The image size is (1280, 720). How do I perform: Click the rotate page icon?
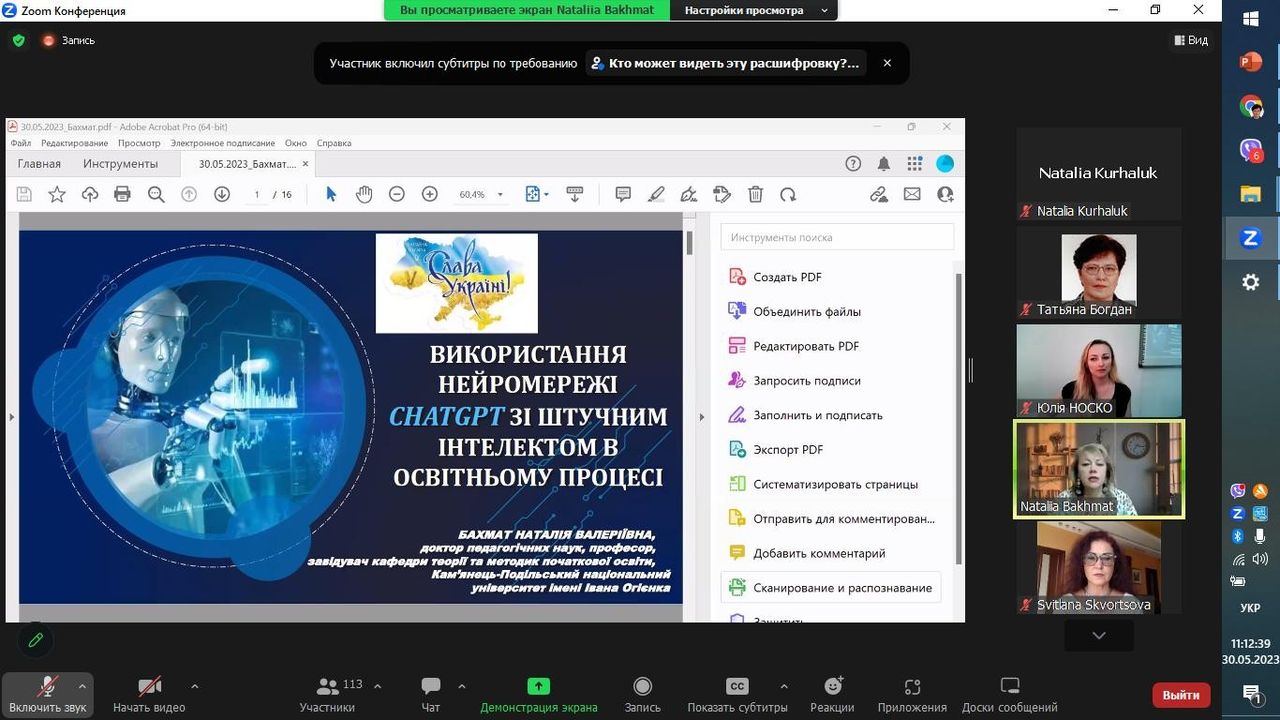point(788,194)
